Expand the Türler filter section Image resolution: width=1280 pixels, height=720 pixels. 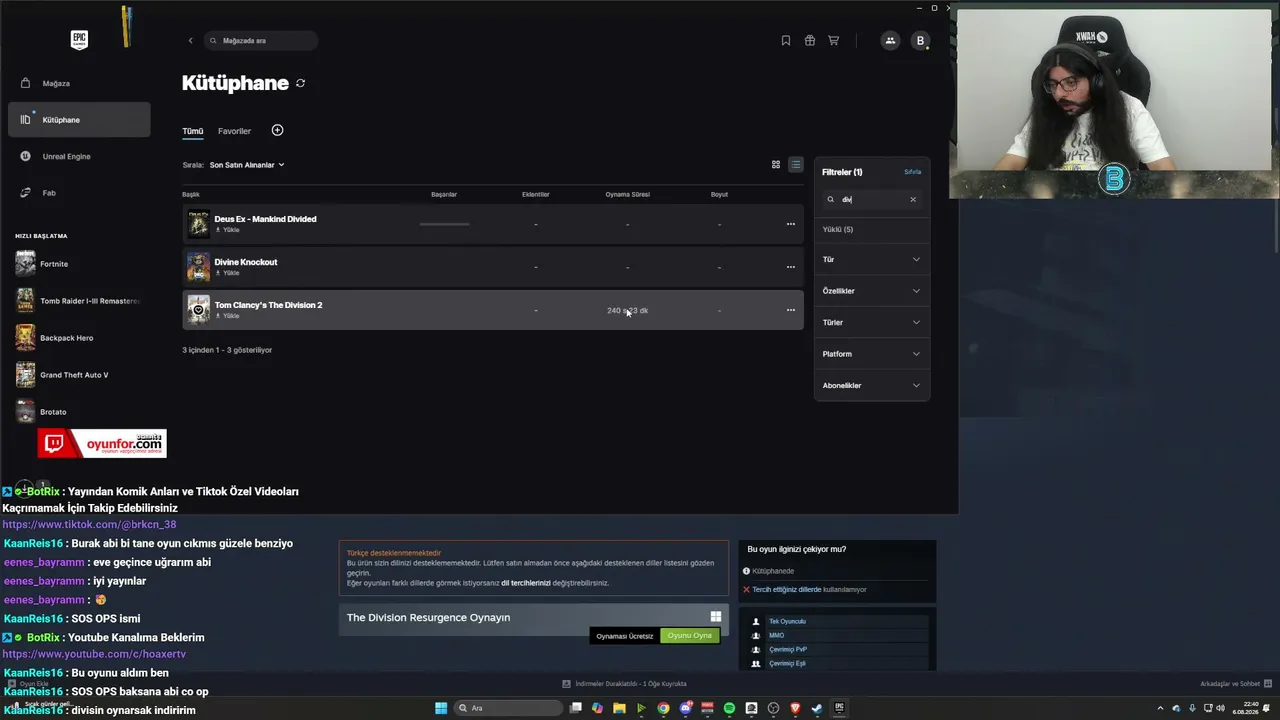tap(871, 323)
